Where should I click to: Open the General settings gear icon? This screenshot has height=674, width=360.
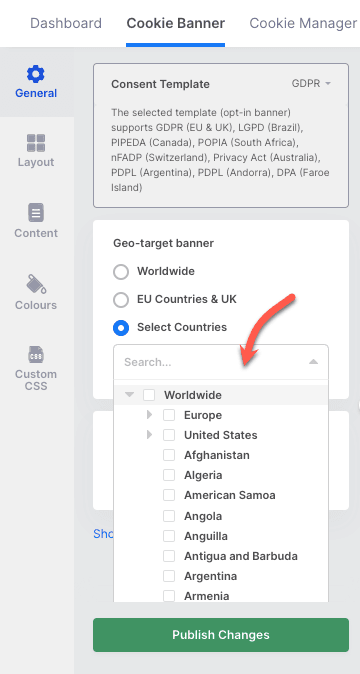[36, 74]
